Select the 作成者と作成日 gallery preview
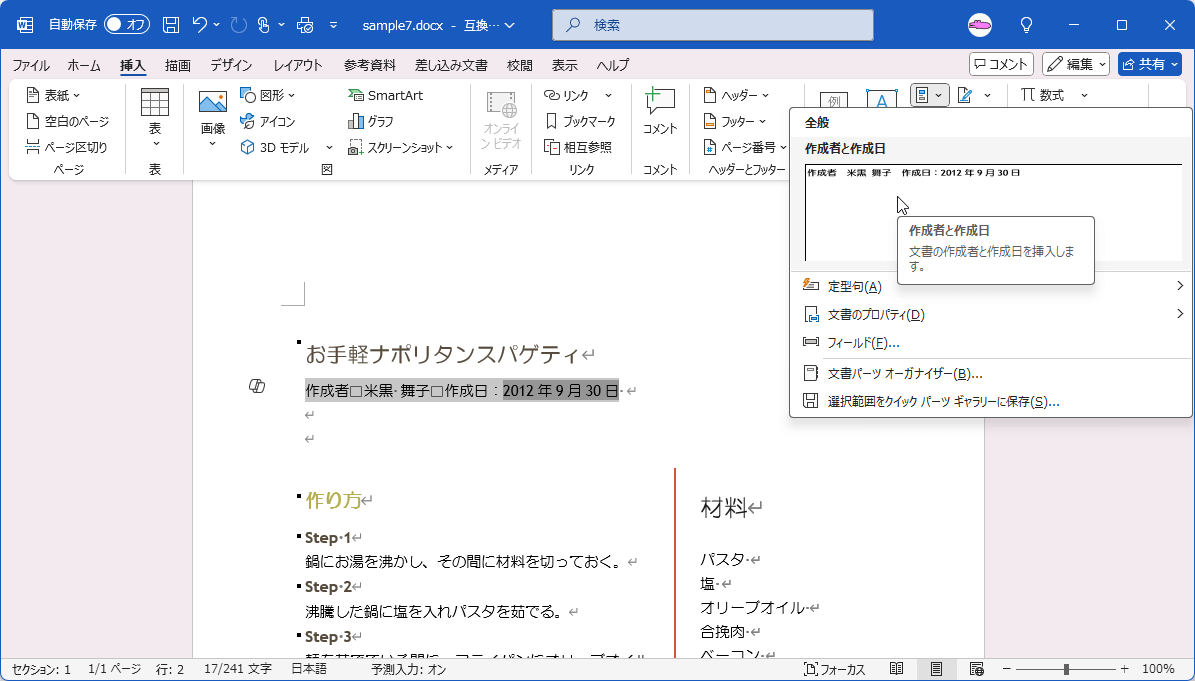Viewport: 1195px width, 681px height. coord(991,212)
